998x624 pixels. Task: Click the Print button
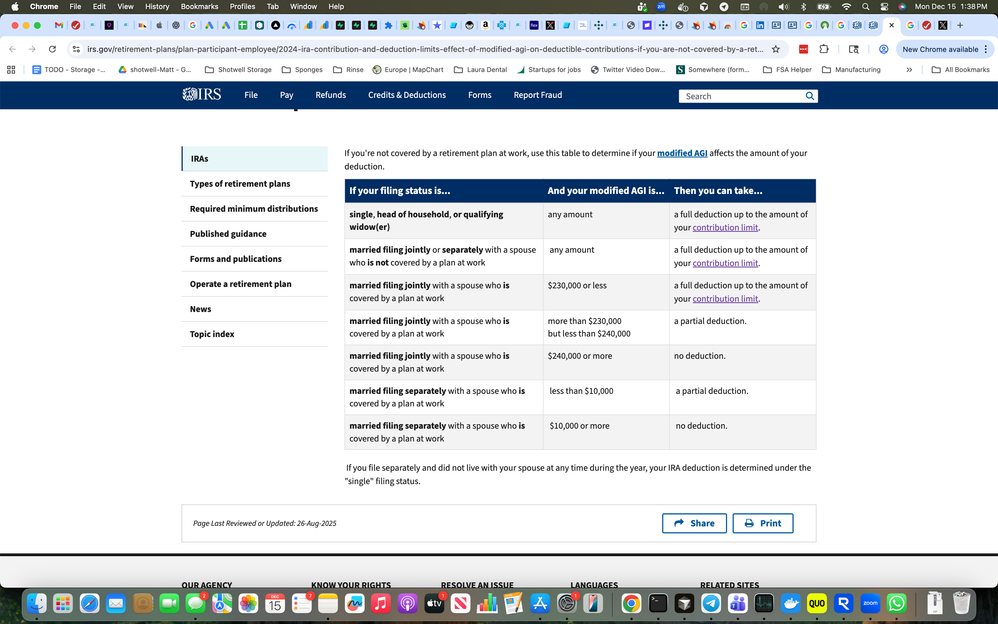pos(762,523)
